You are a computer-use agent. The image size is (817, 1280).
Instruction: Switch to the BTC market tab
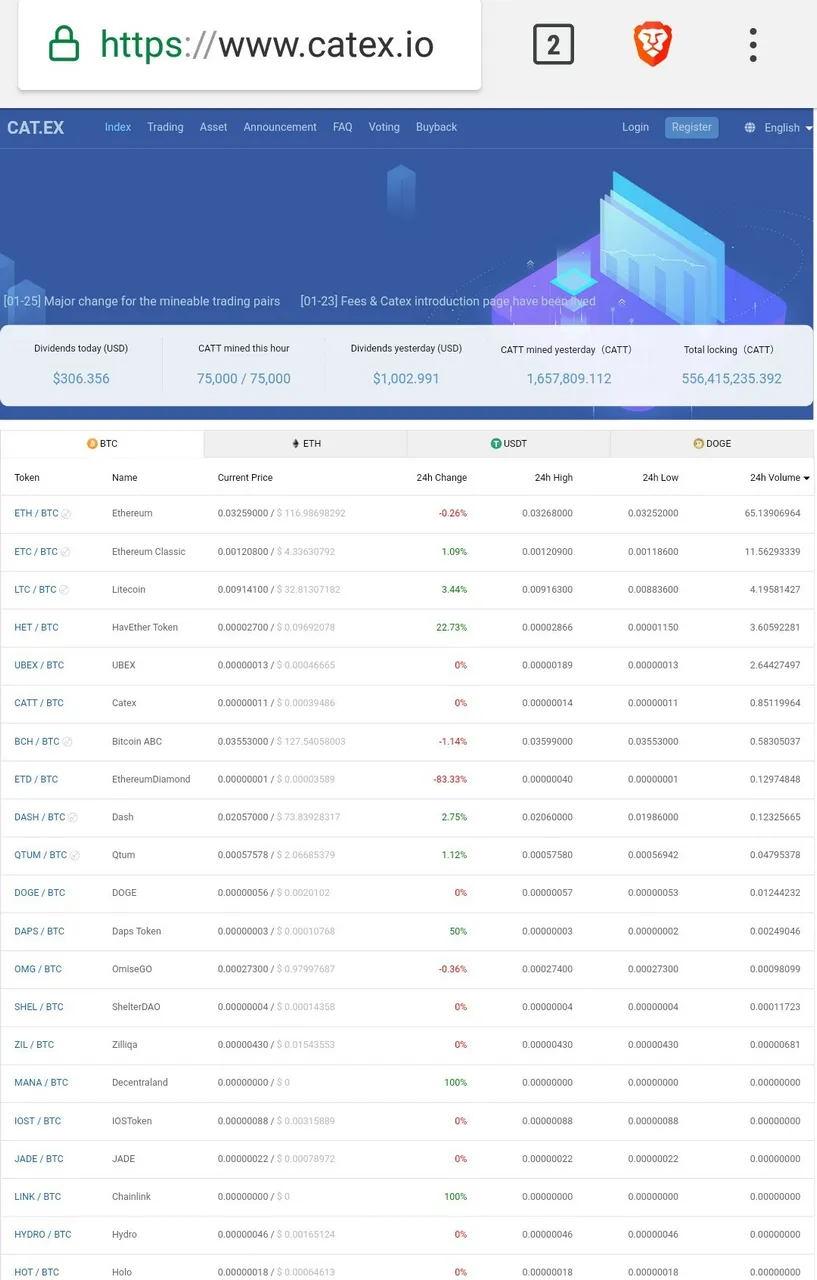tap(102, 444)
